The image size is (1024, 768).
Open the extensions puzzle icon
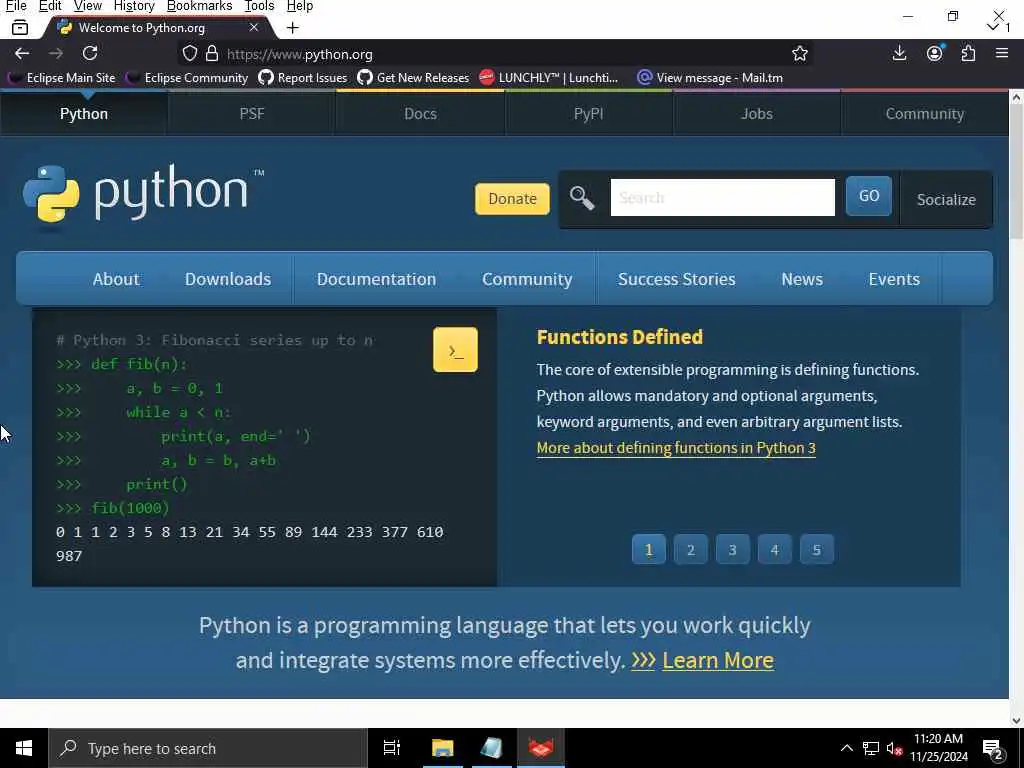[968, 54]
